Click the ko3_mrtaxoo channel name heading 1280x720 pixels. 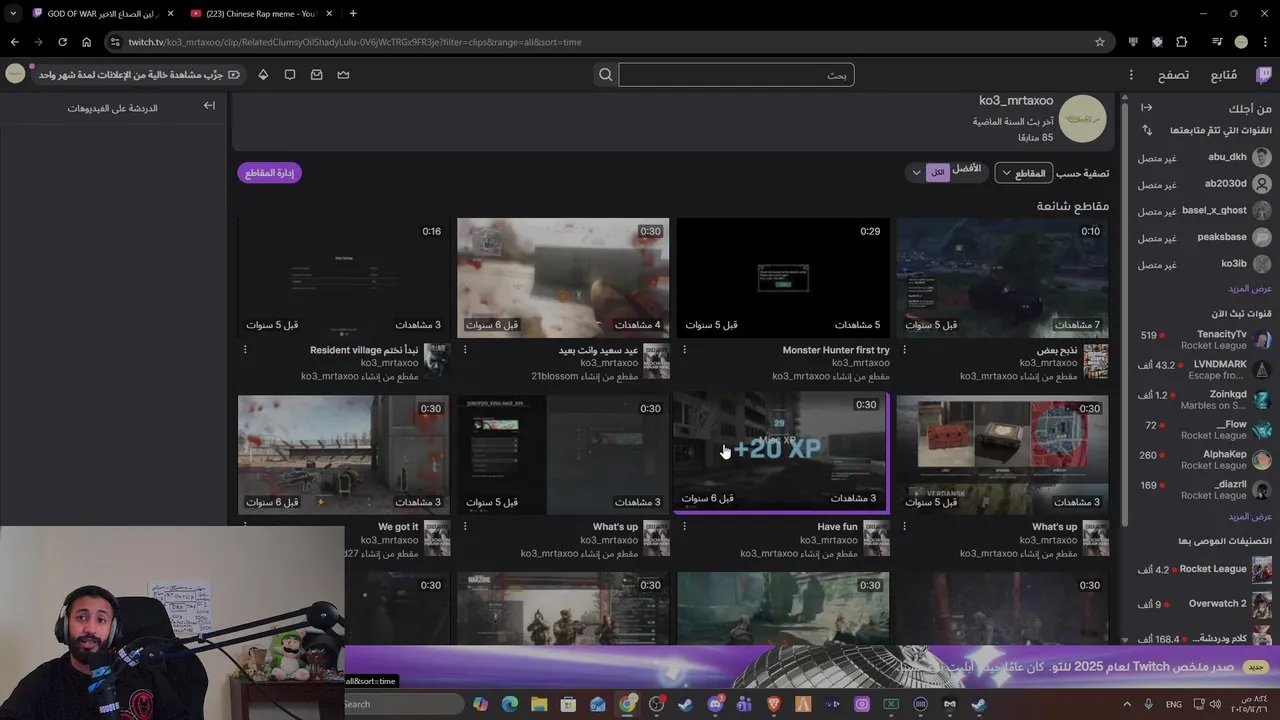coord(1016,101)
